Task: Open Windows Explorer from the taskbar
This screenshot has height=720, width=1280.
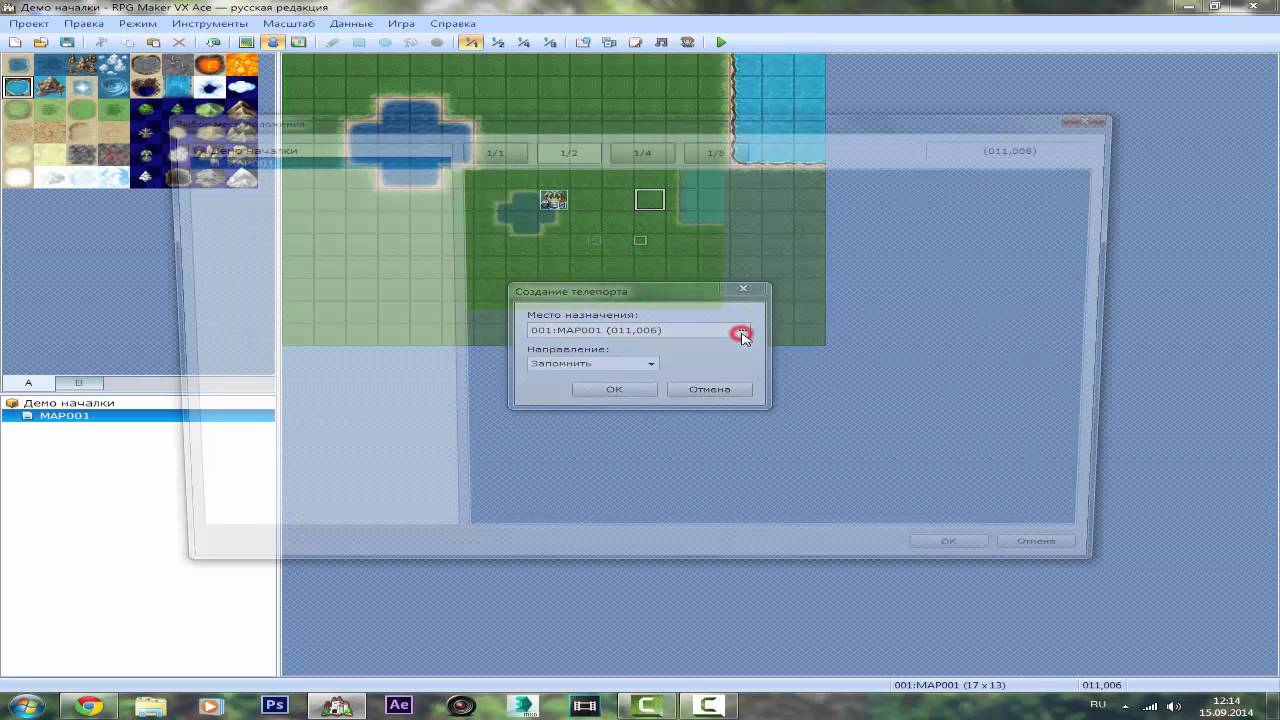Action: (151, 706)
